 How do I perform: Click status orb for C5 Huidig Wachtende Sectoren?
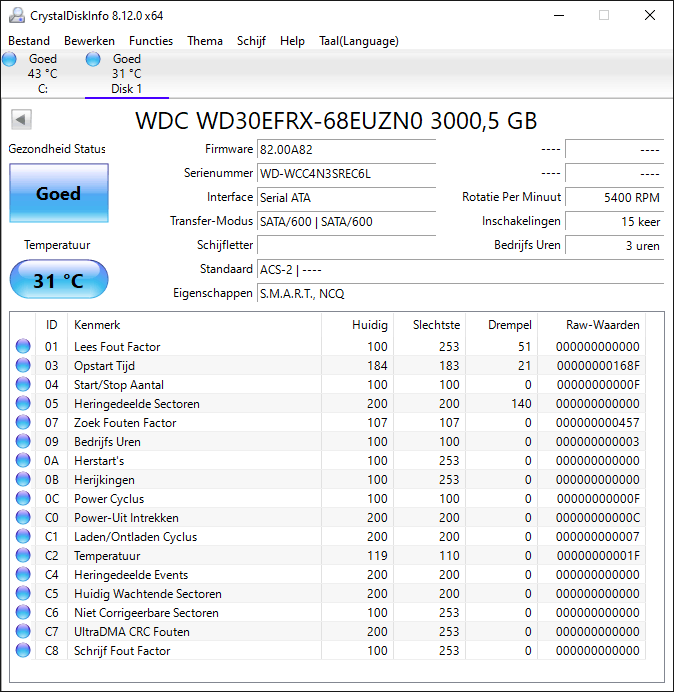click(23, 593)
